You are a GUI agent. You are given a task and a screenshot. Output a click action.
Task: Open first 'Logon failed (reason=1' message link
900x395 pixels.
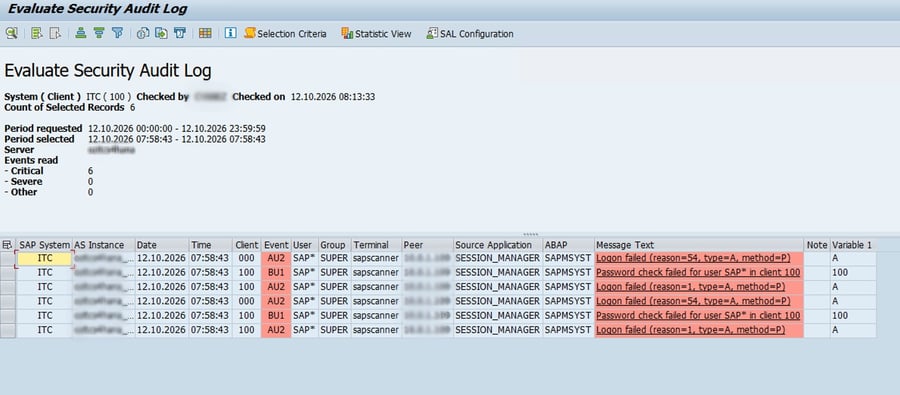(690, 287)
